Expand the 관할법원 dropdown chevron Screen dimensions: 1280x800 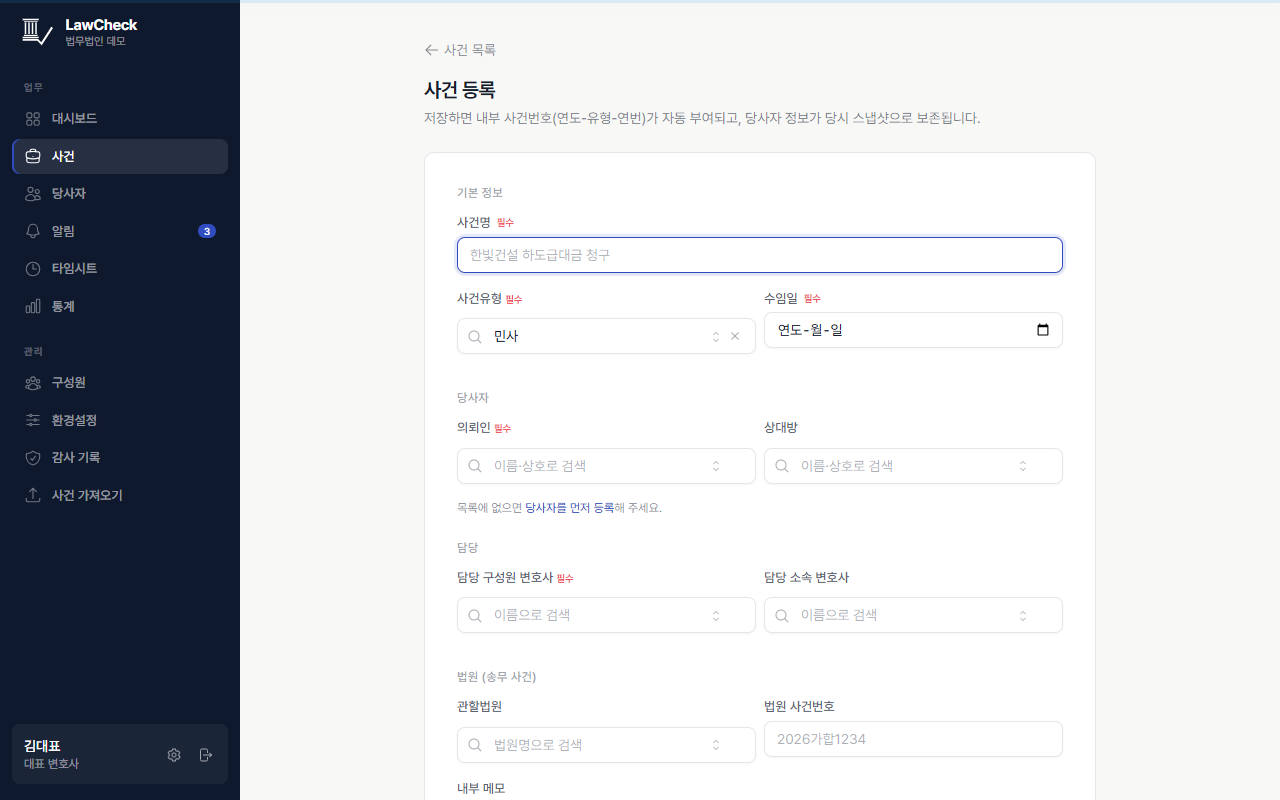716,745
